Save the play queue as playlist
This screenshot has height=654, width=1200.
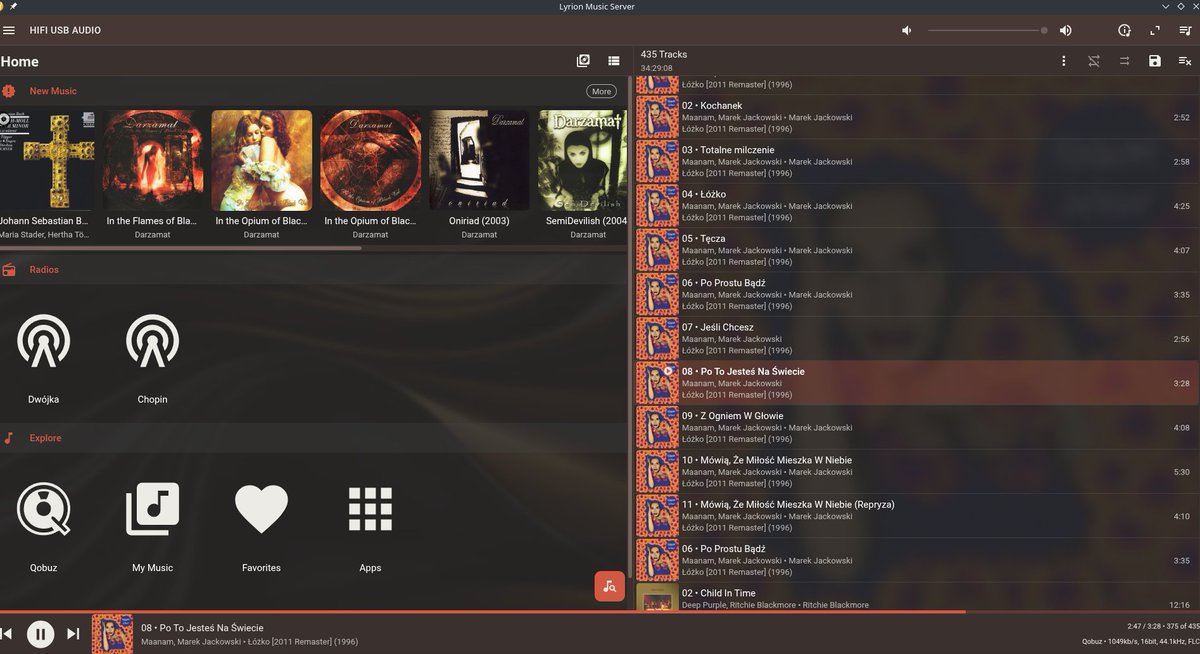[x=1155, y=61]
